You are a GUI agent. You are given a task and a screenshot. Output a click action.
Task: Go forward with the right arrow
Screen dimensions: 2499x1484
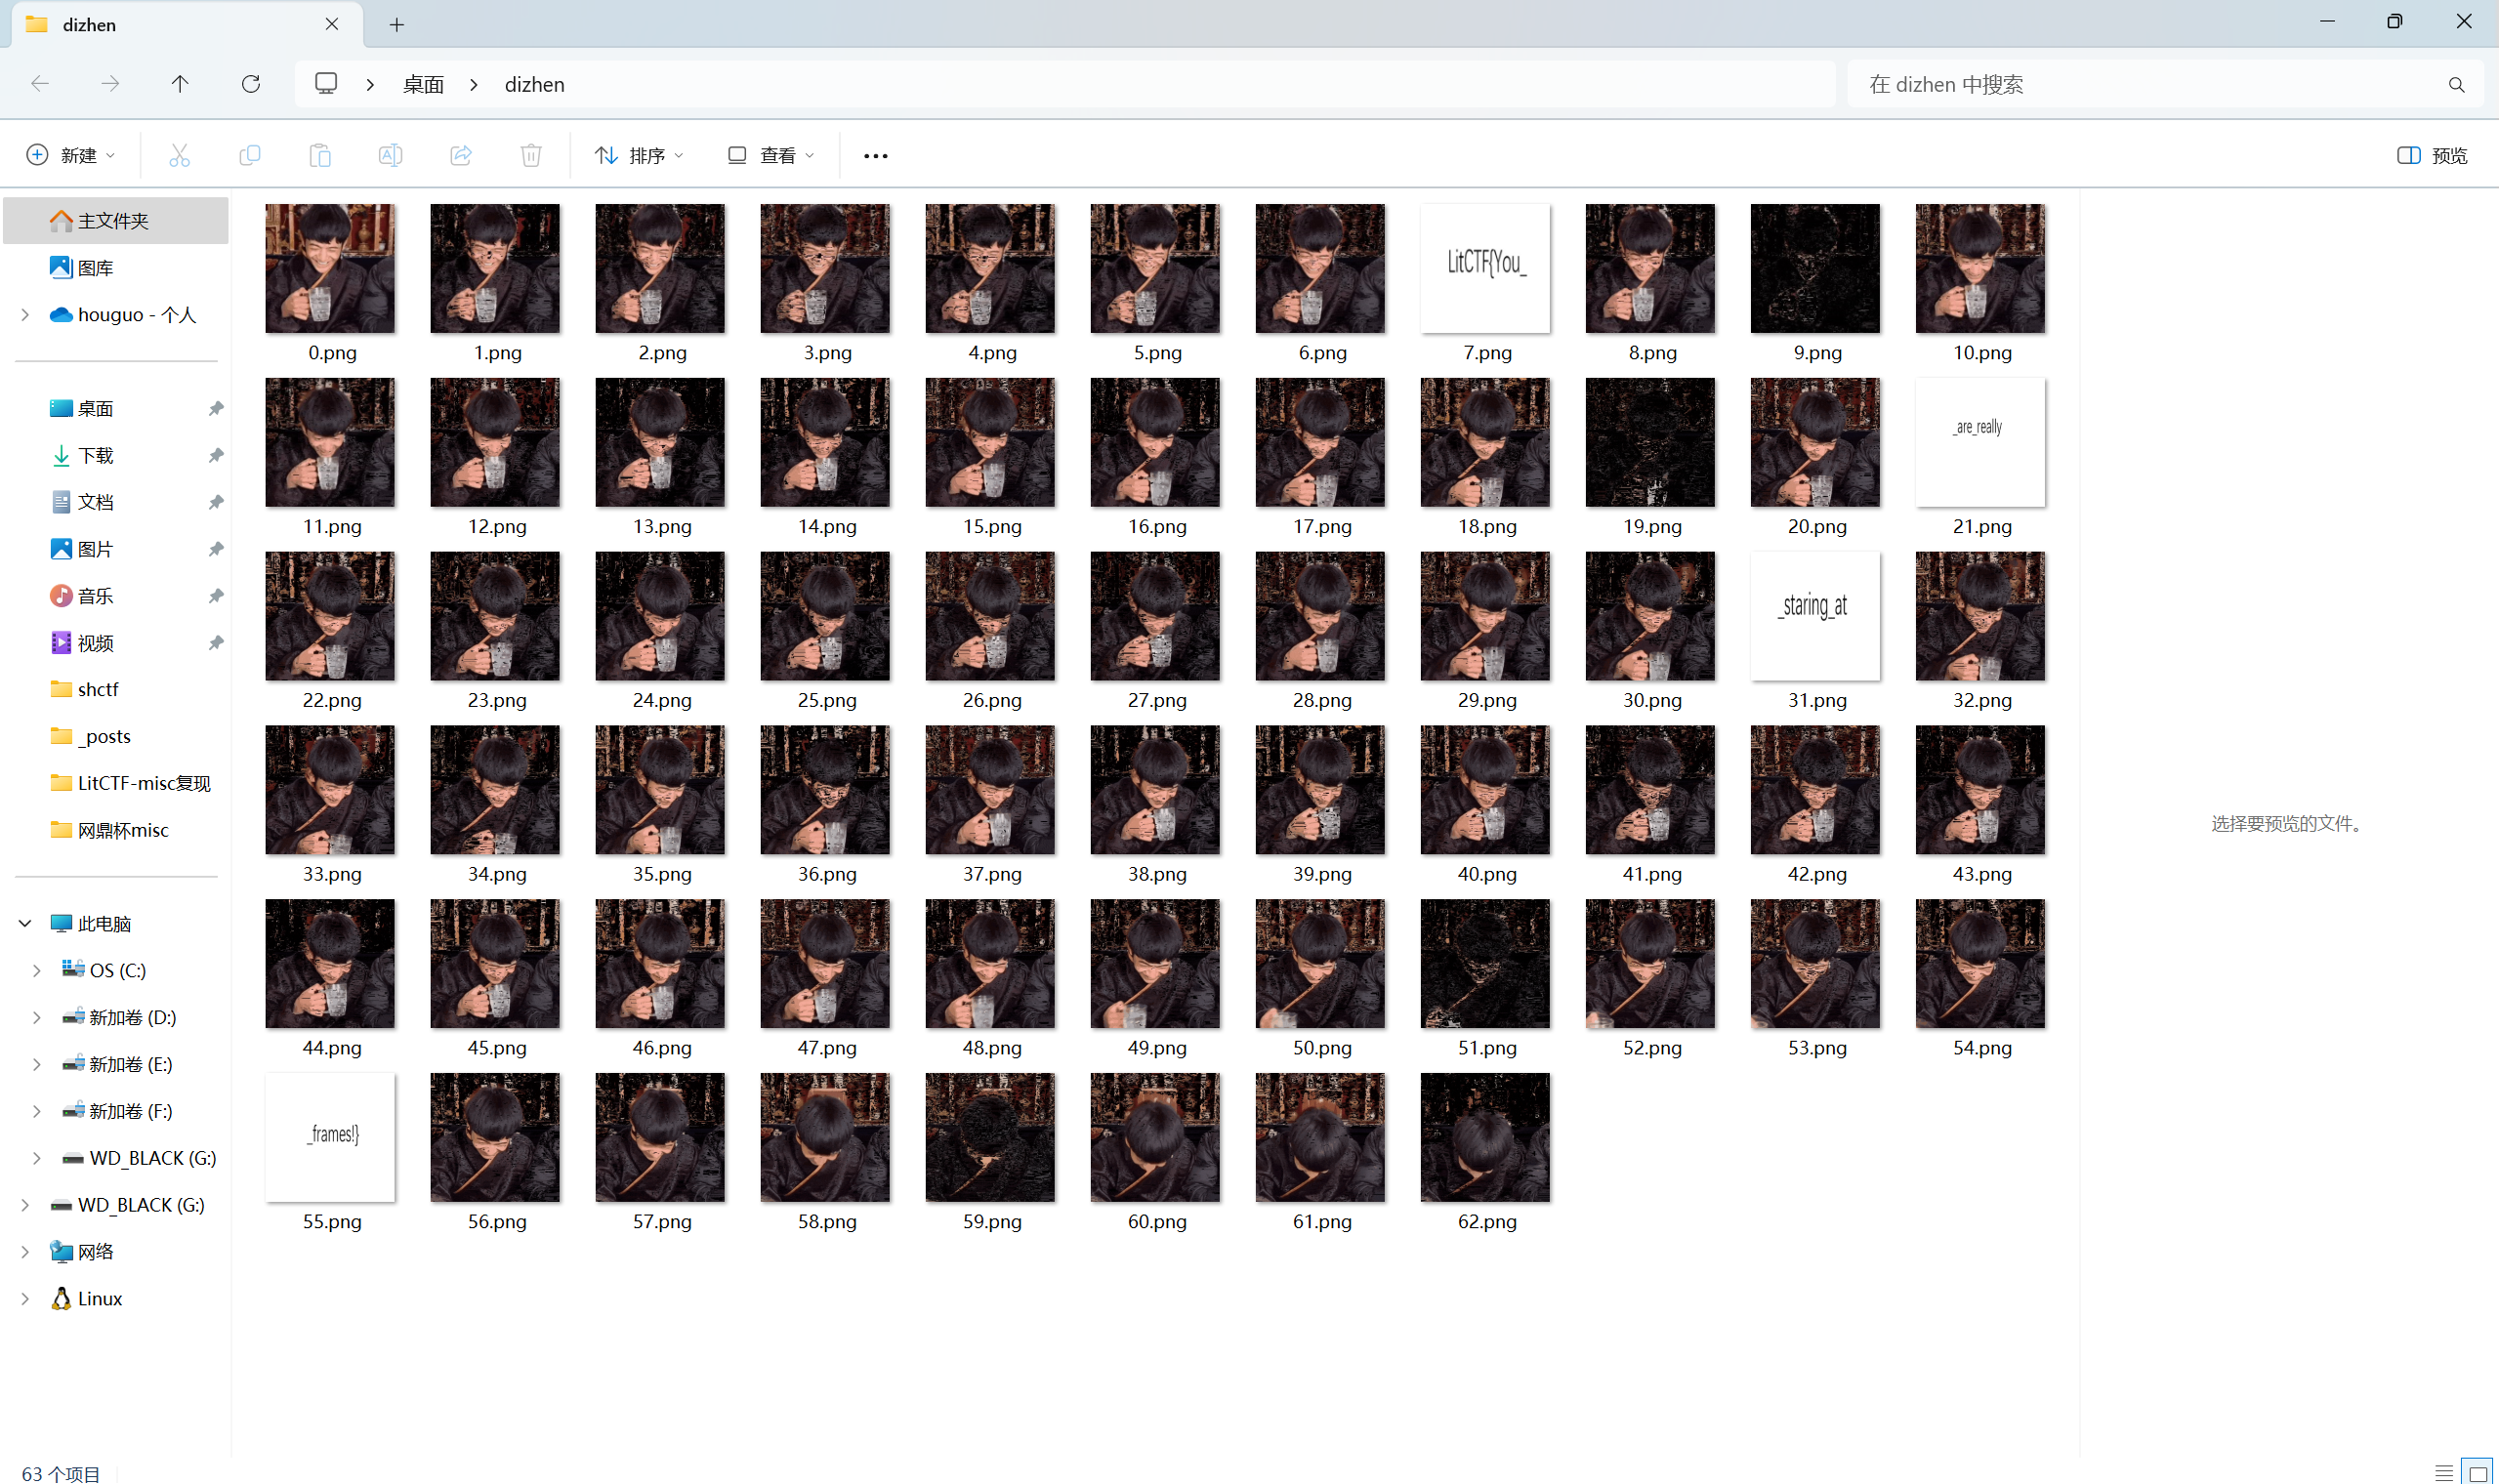(x=110, y=84)
